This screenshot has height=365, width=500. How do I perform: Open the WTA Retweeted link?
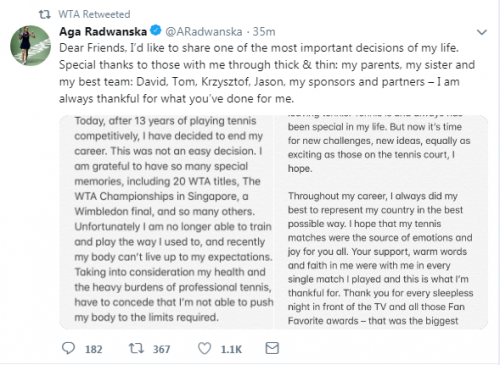94,14
